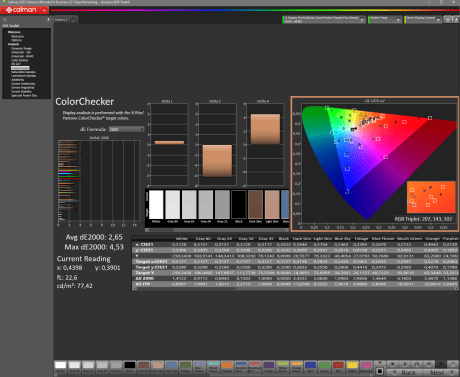The height and width of the screenshot is (377, 460).
Task: Select White swatch in bottom patch bar
Action: click(x=60, y=367)
